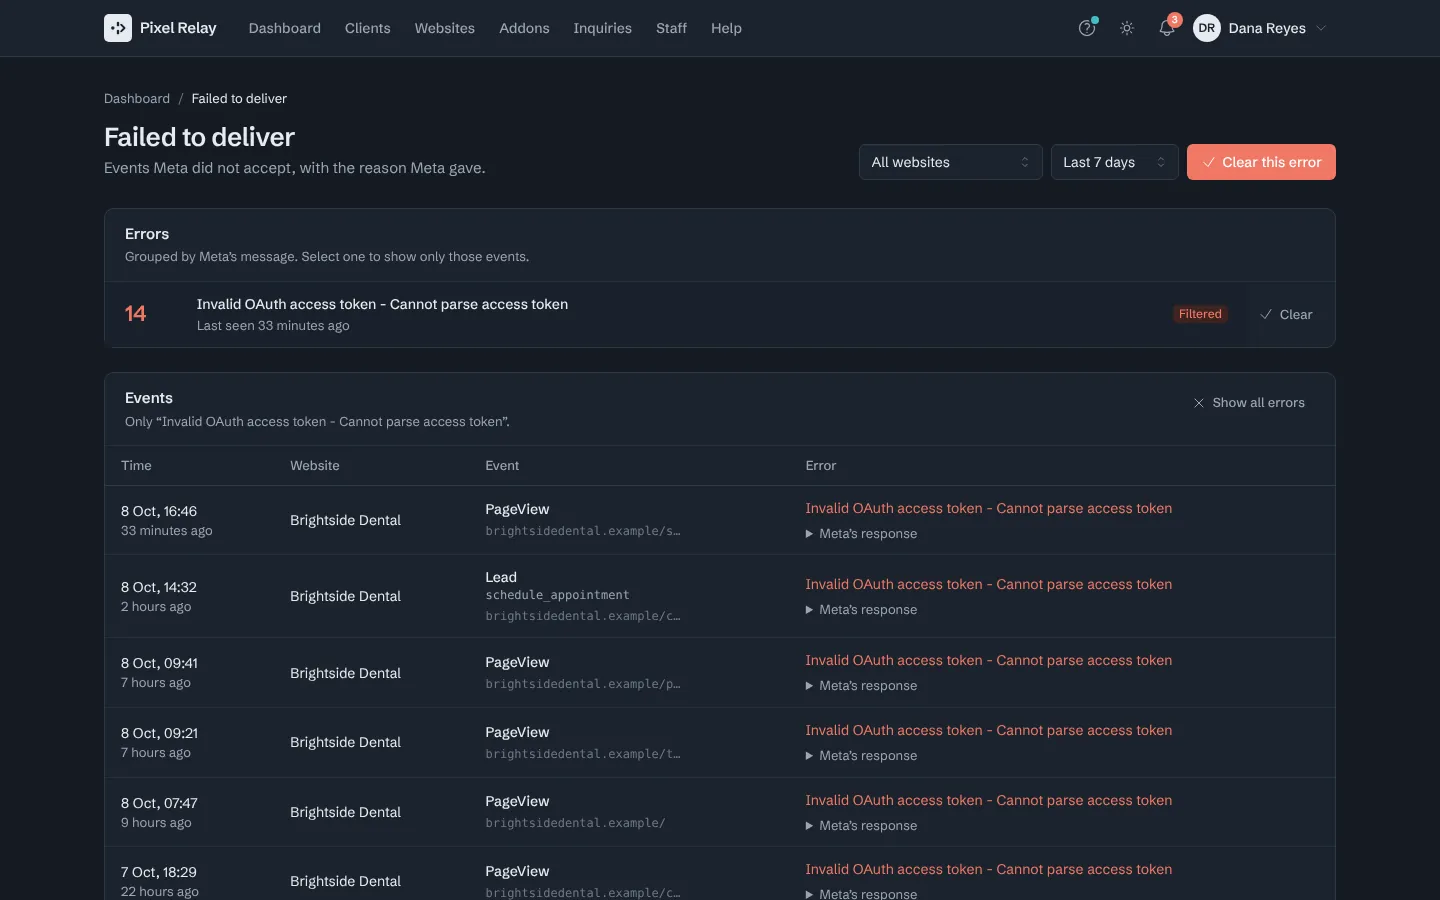Open the Last 7 days dropdown

tap(1114, 162)
